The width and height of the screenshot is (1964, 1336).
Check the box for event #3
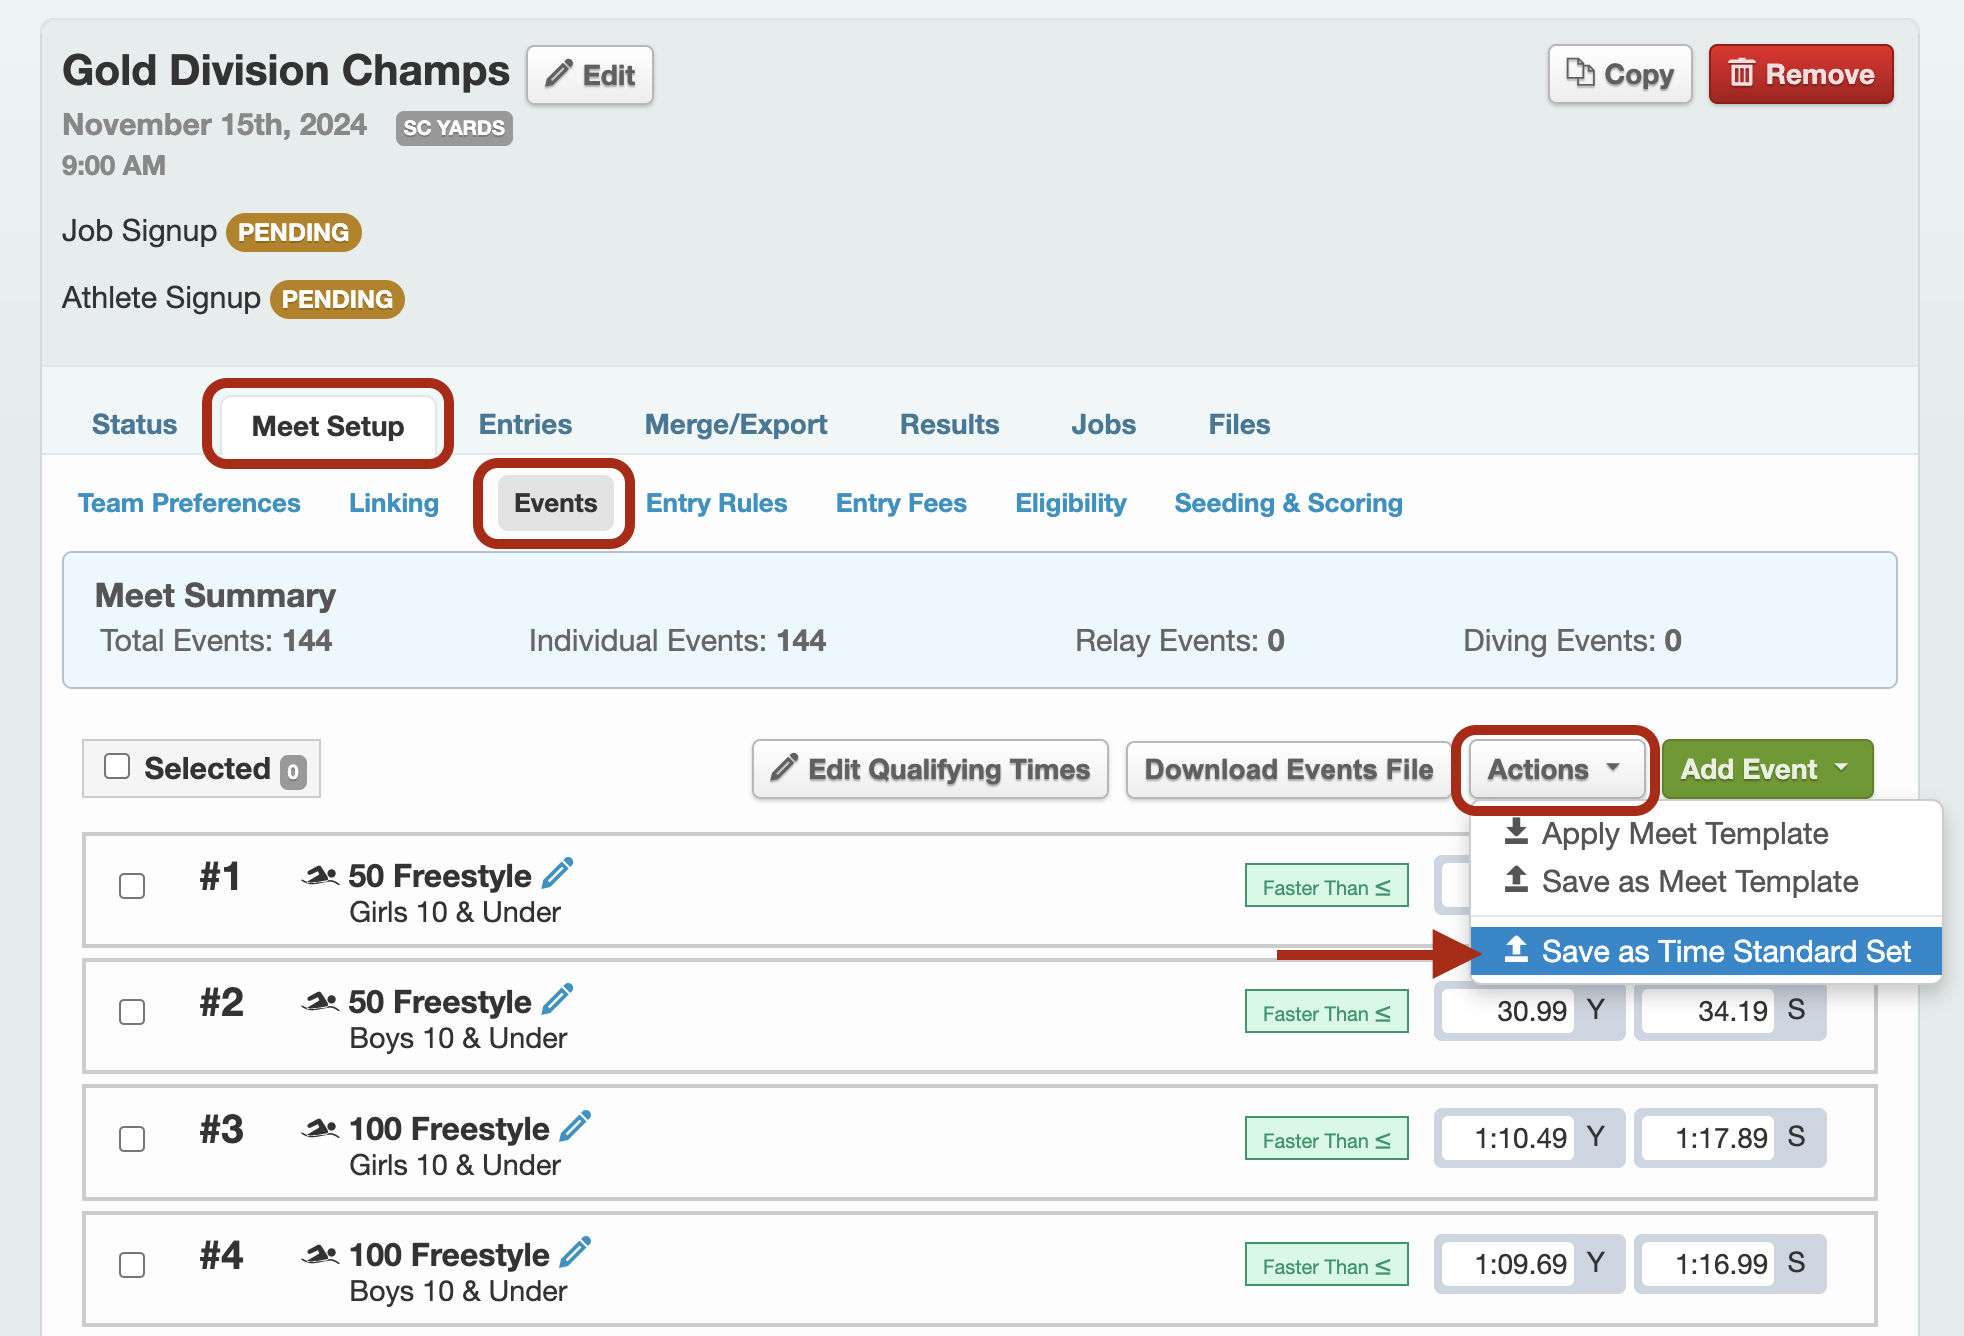point(132,1139)
